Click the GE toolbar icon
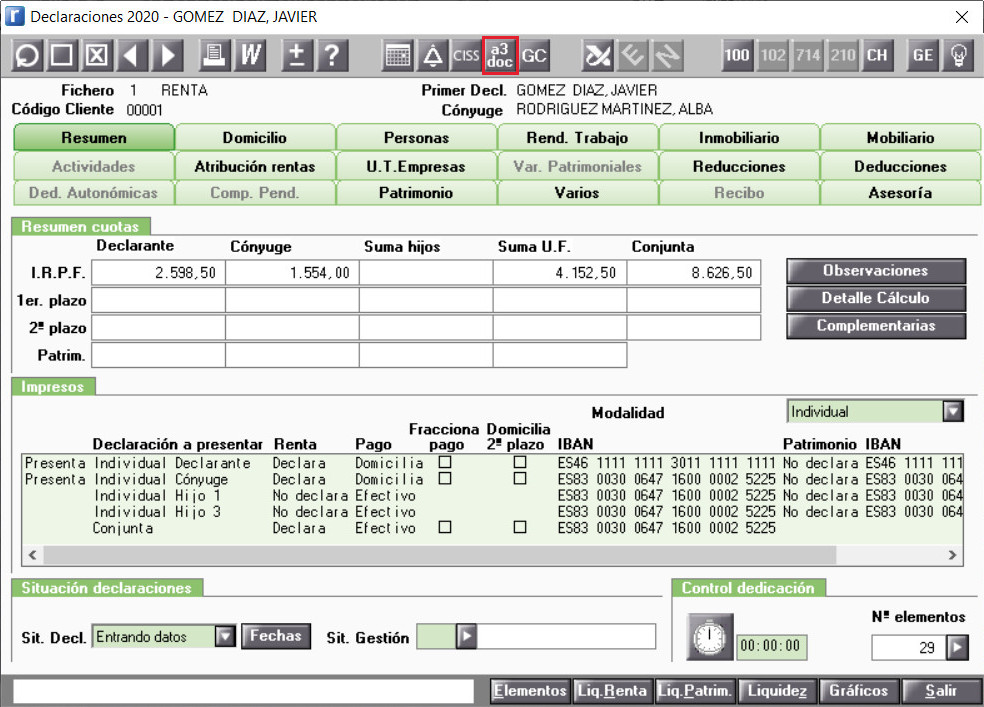The height and width of the screenshot is (707, 984). click(x=922, y=55)
